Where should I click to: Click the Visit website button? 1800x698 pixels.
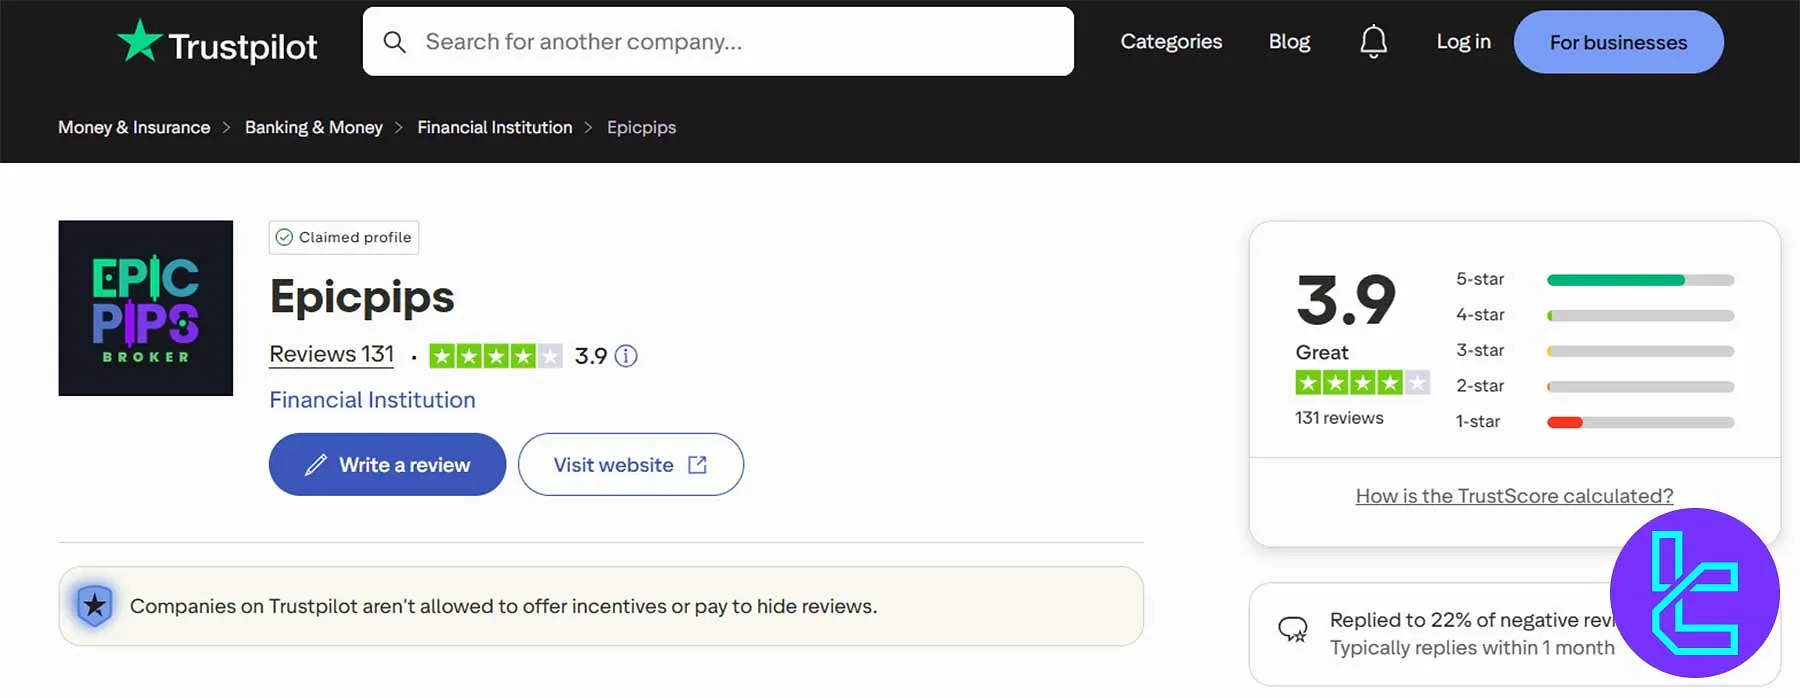[630, 464]
